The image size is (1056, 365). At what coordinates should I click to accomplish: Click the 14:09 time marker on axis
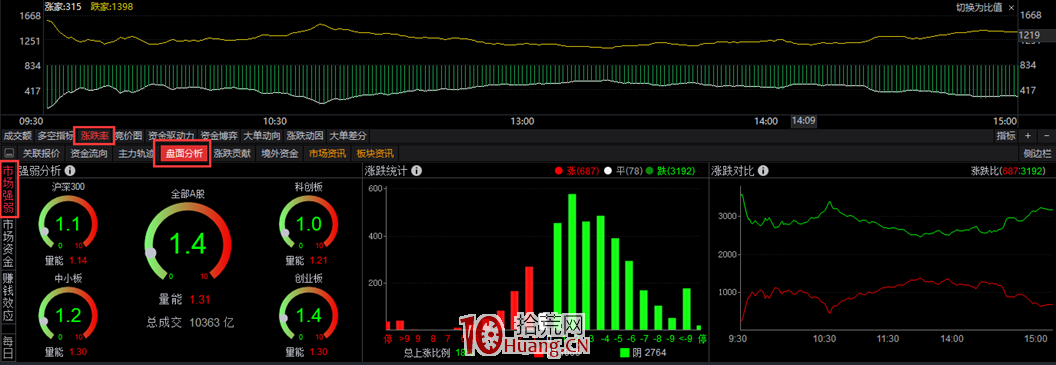click(803, 121)
